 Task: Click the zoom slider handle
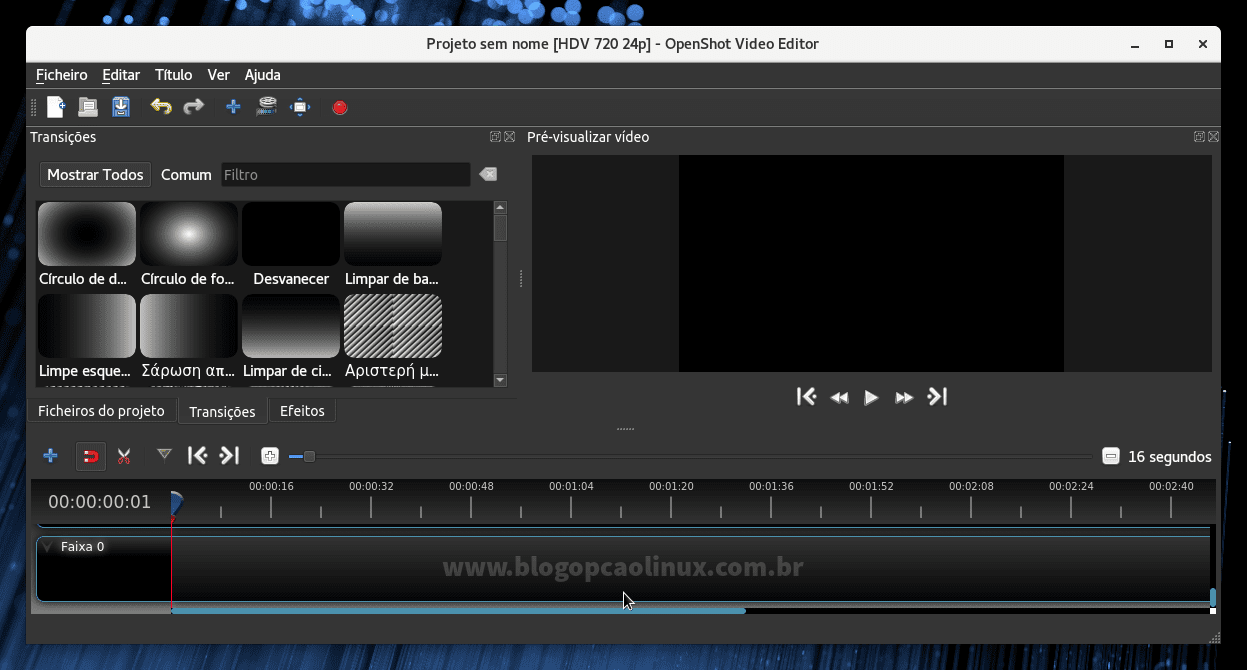tap(309, 456)
